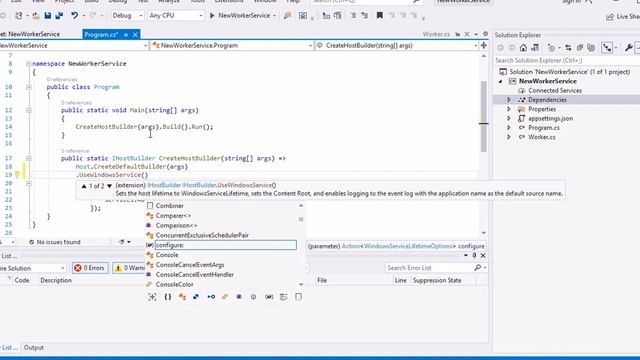This screenshot has height=360, width=640.
Task: Toggle the 0 Warnings filter button
Action: tap(130, 268)
